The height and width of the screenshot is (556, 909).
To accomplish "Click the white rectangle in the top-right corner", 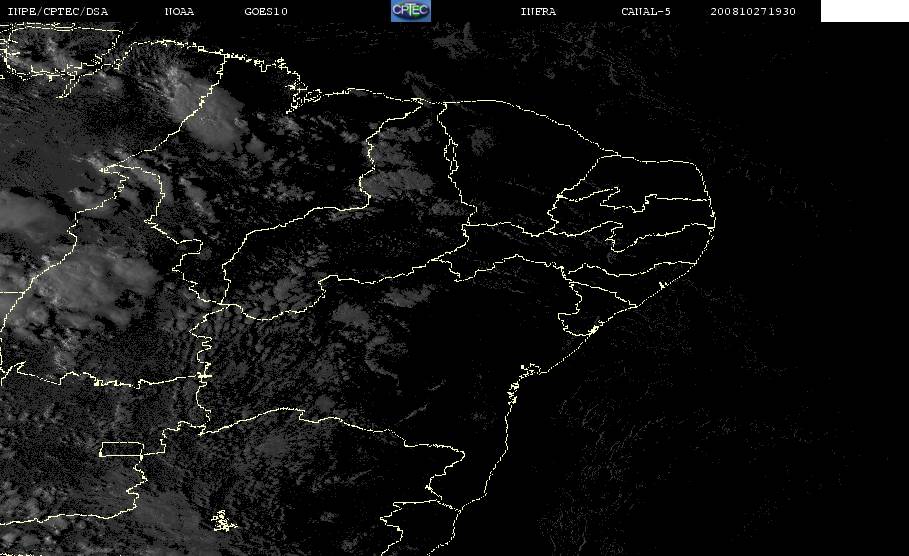I will (x=865, y=10).
